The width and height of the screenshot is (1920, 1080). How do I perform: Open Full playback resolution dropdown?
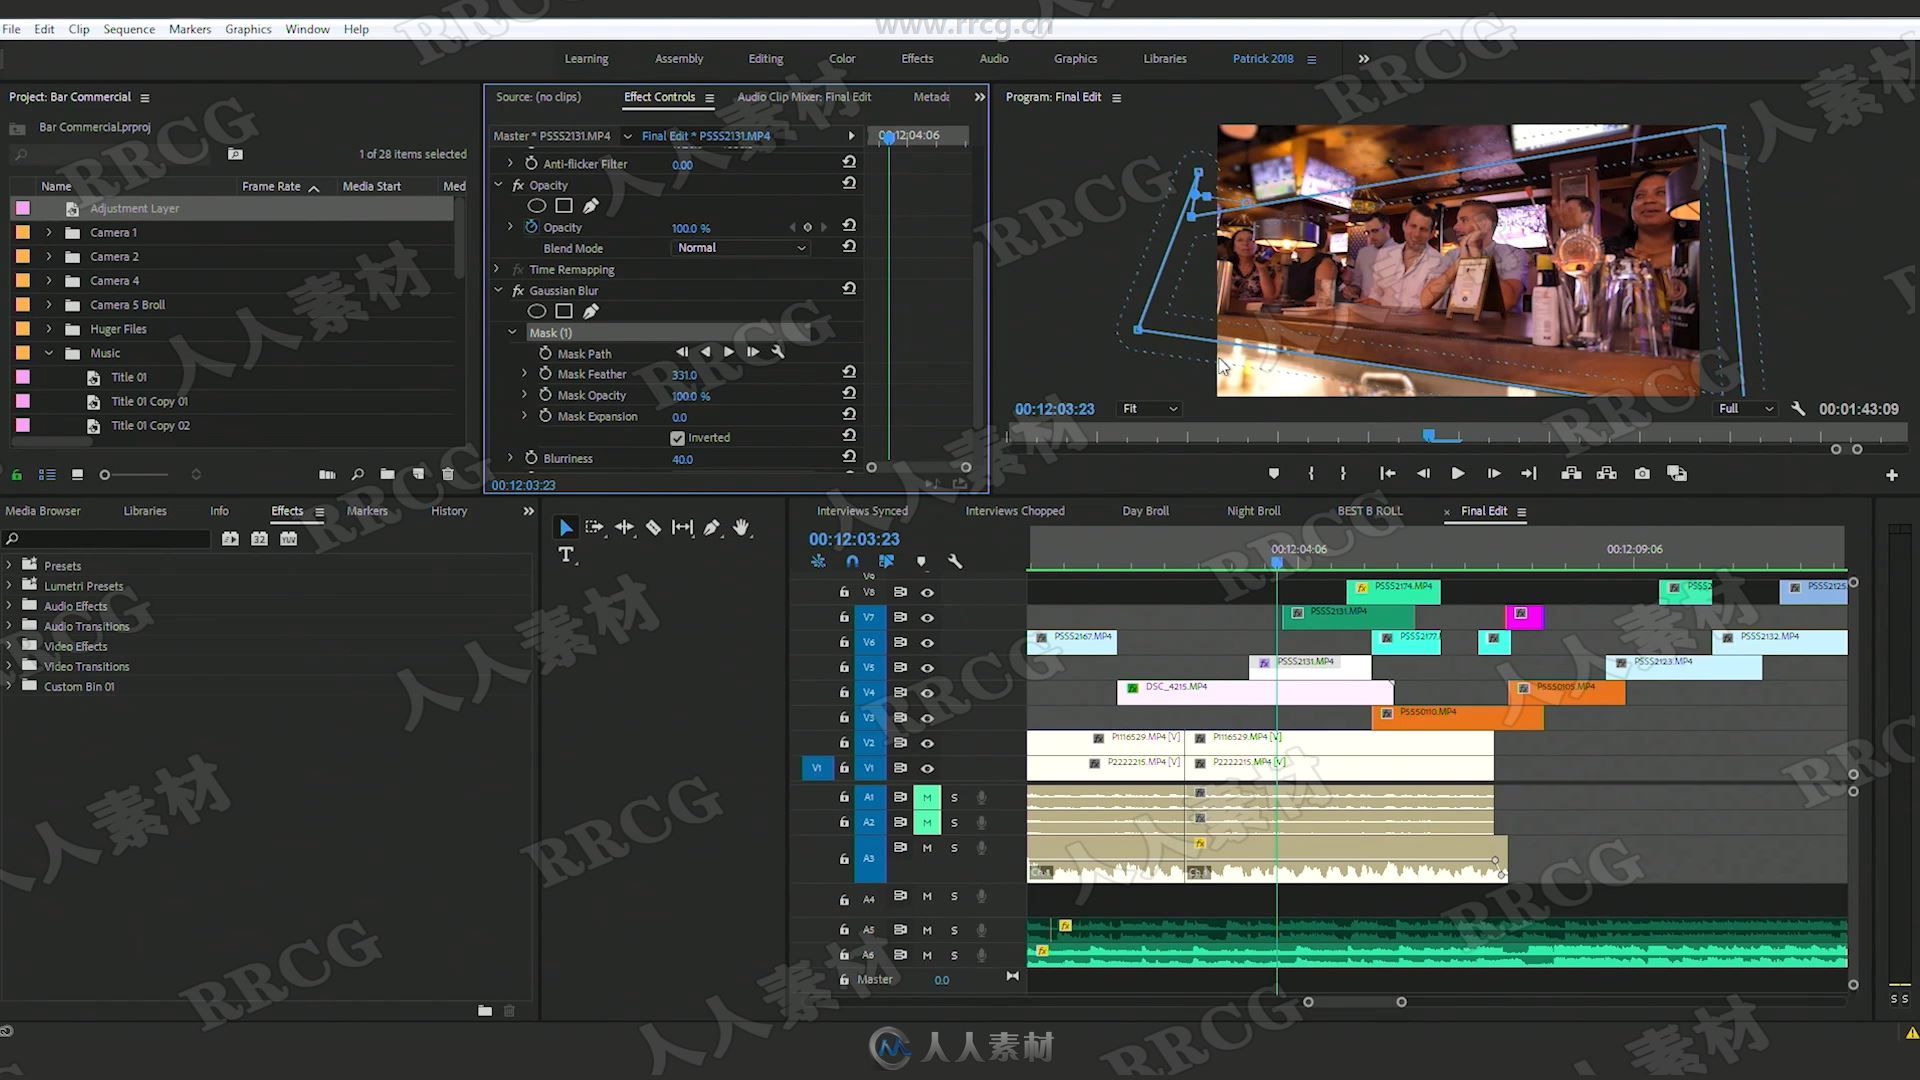pyautogui.click(x=1745, y=409)
